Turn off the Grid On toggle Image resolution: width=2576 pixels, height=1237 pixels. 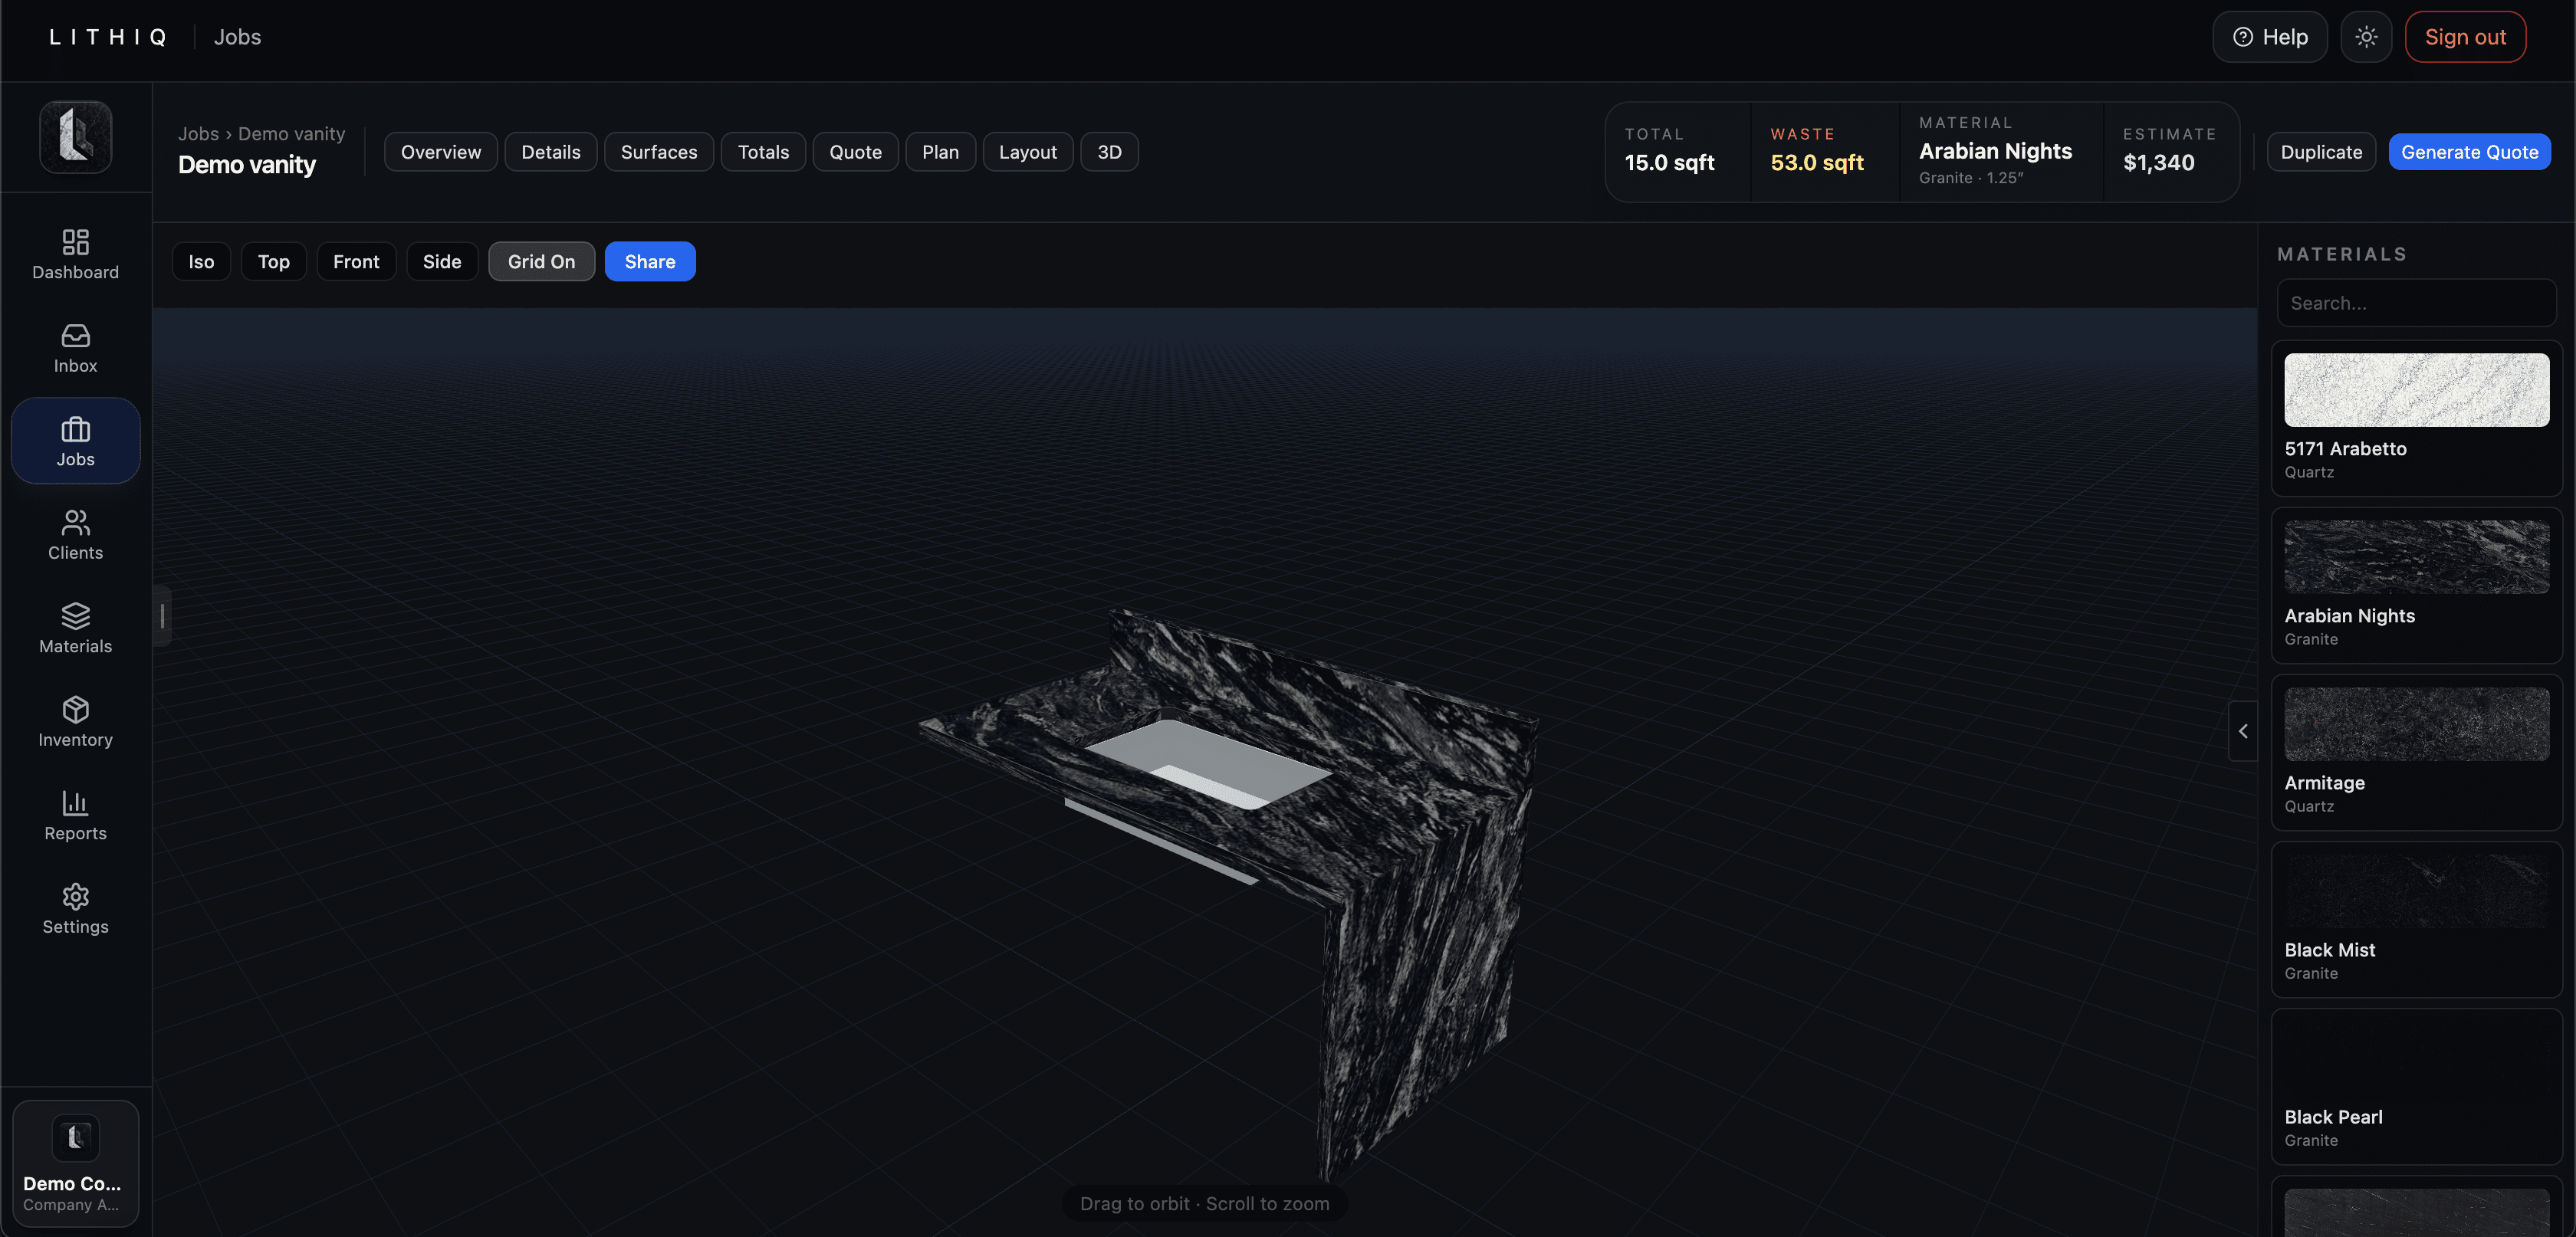(541, 261)
